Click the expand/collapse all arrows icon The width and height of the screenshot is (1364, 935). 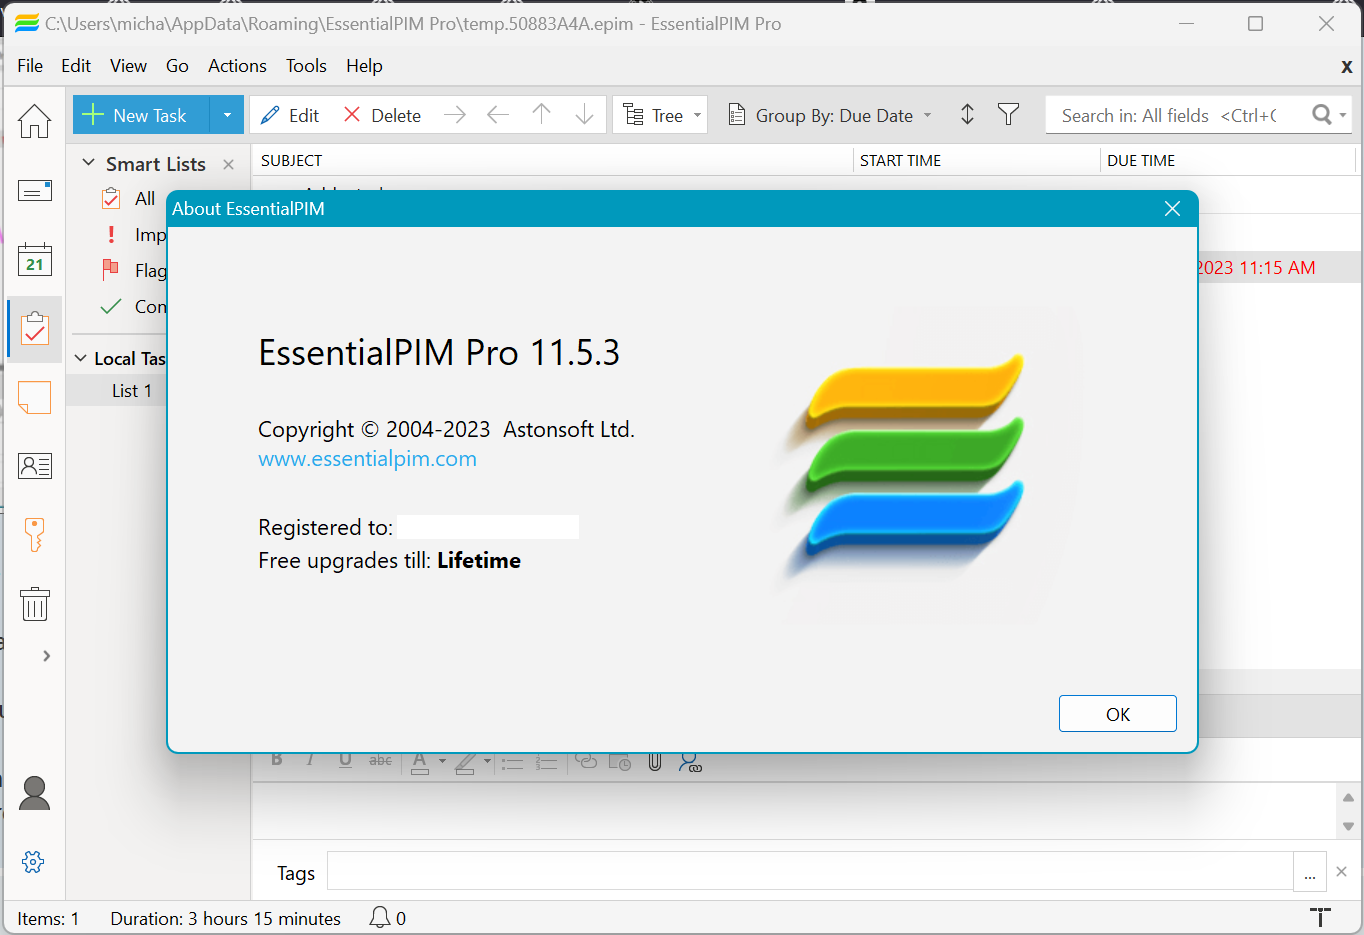[x=967, y=115]
